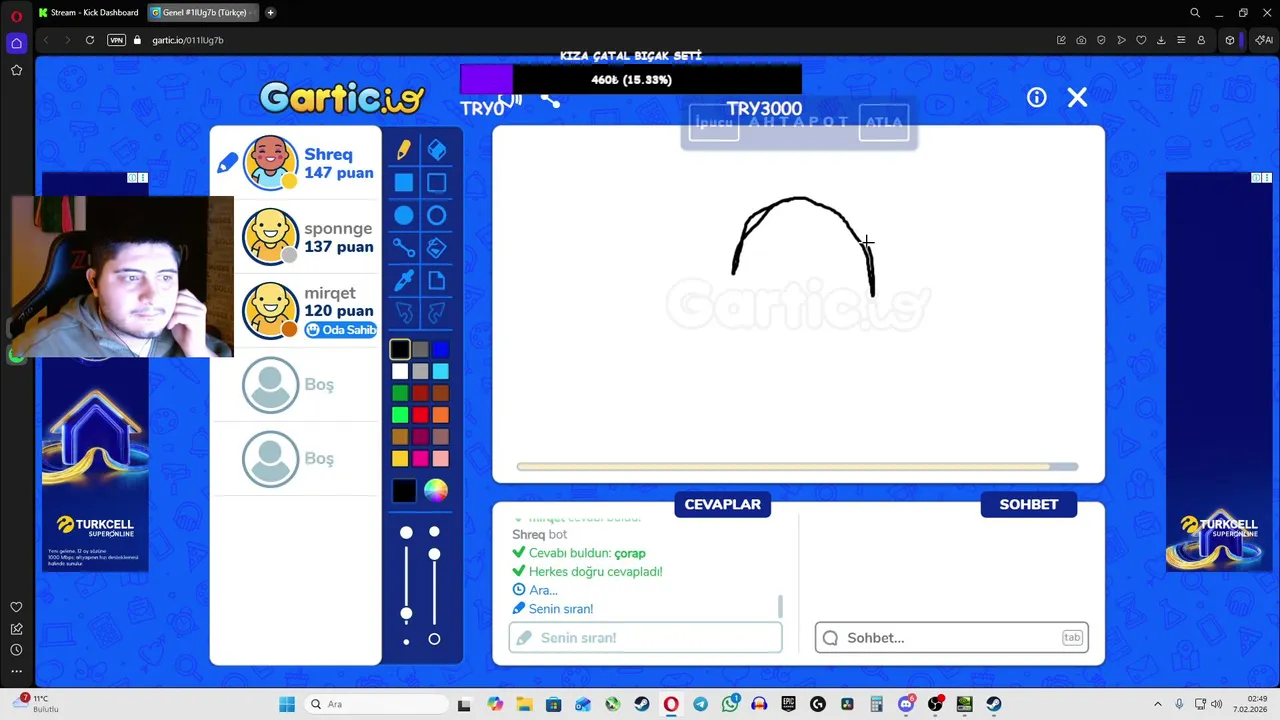The image size is (1280, 720).
Task: Select the outlined circle tool
Action: coord(437,216)
